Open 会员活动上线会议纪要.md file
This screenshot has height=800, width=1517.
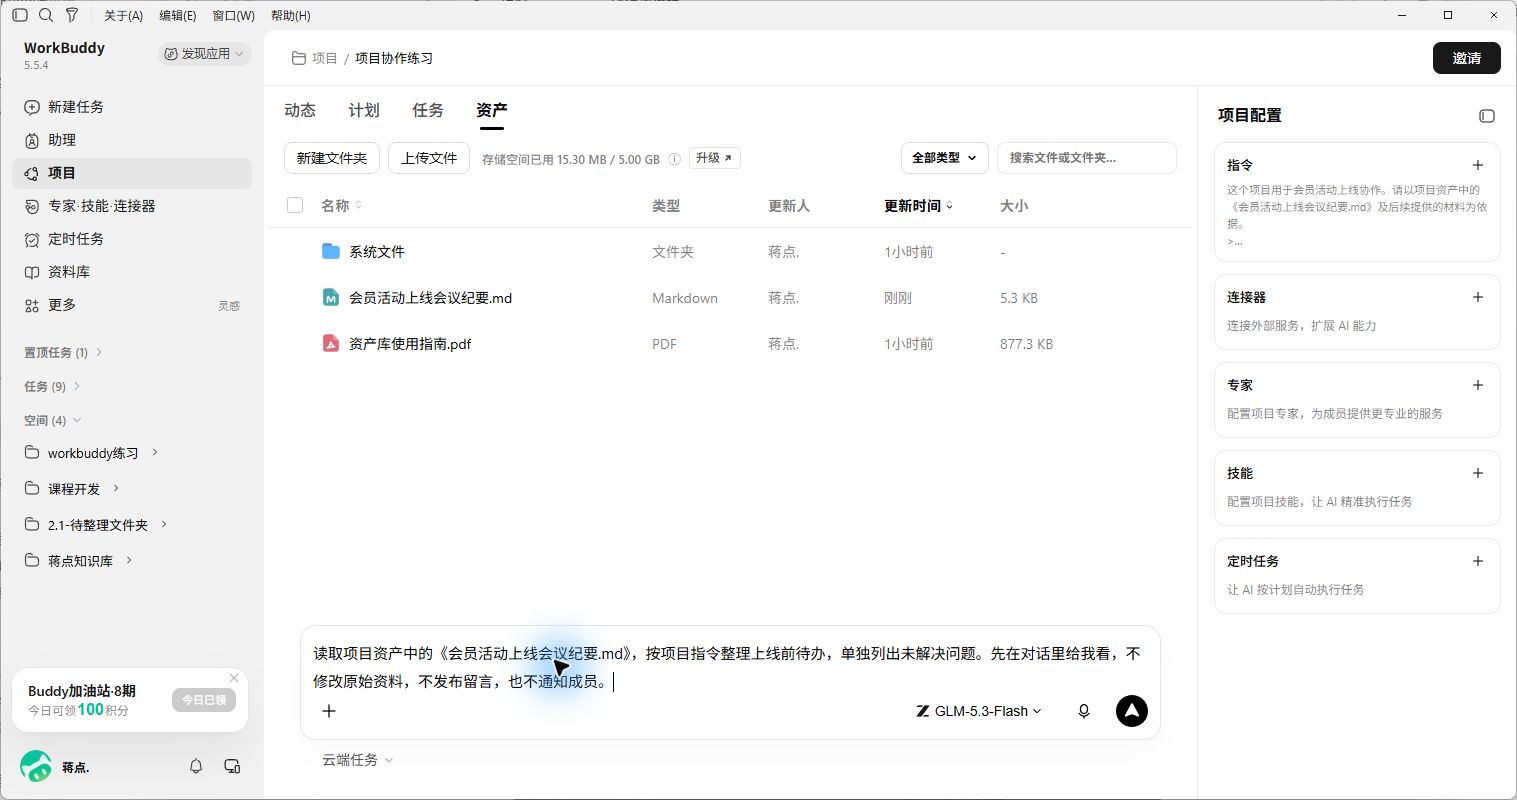[430, 298]
